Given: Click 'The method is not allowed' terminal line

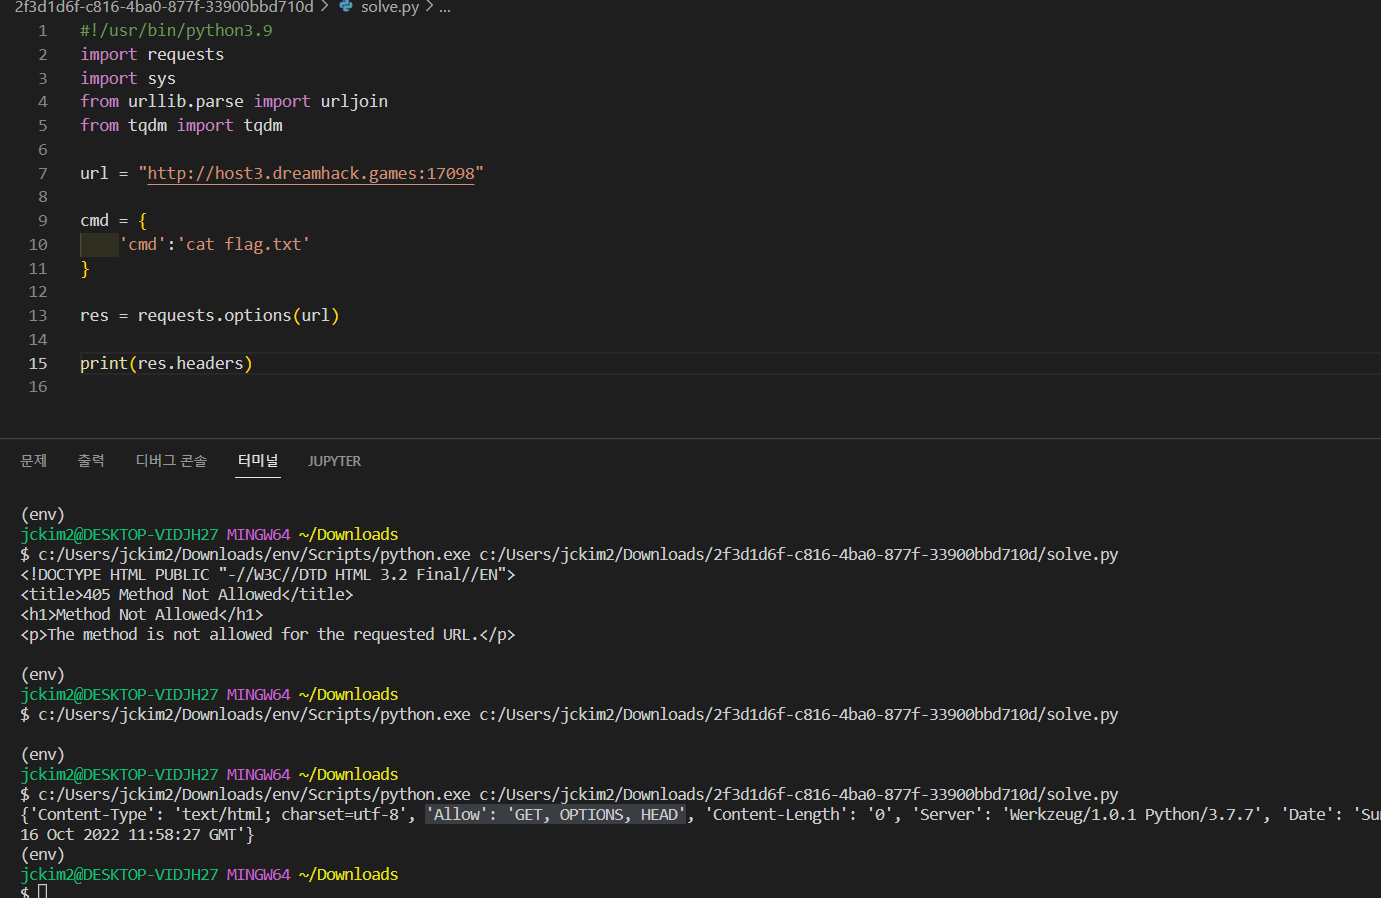Looking at the screenshot, I should (268, 635).
